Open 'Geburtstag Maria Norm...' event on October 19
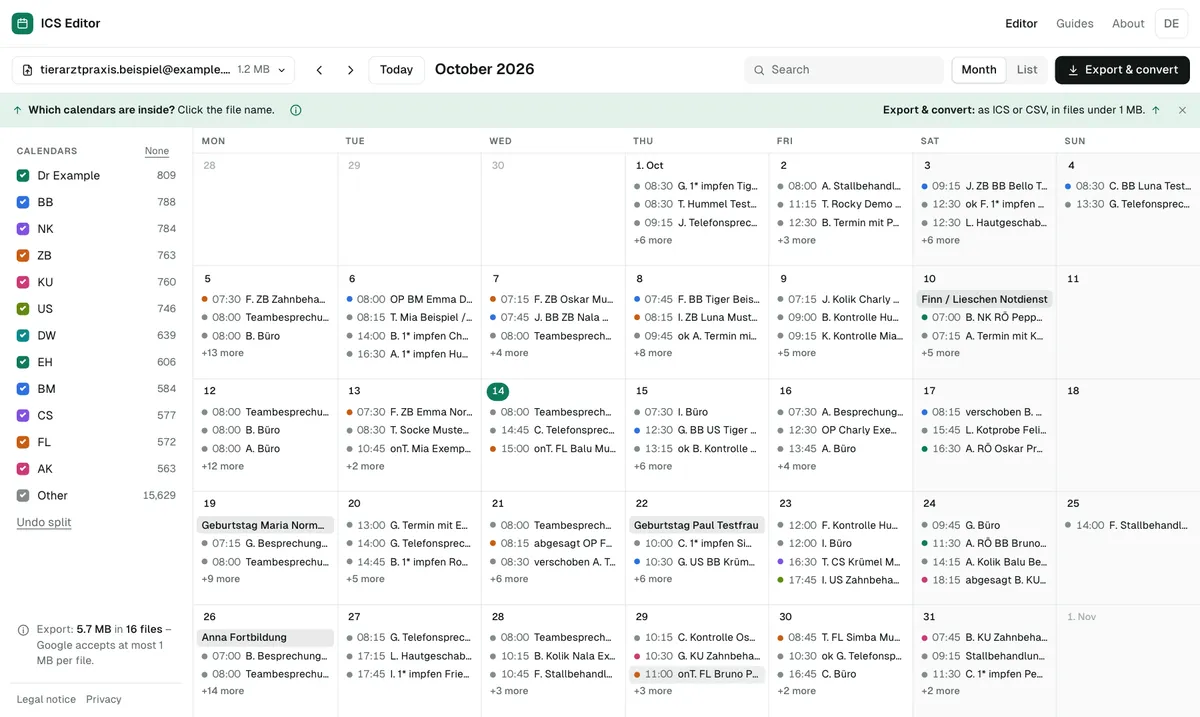This screenshot has width=1200, height=717. [x=265, y=525]
